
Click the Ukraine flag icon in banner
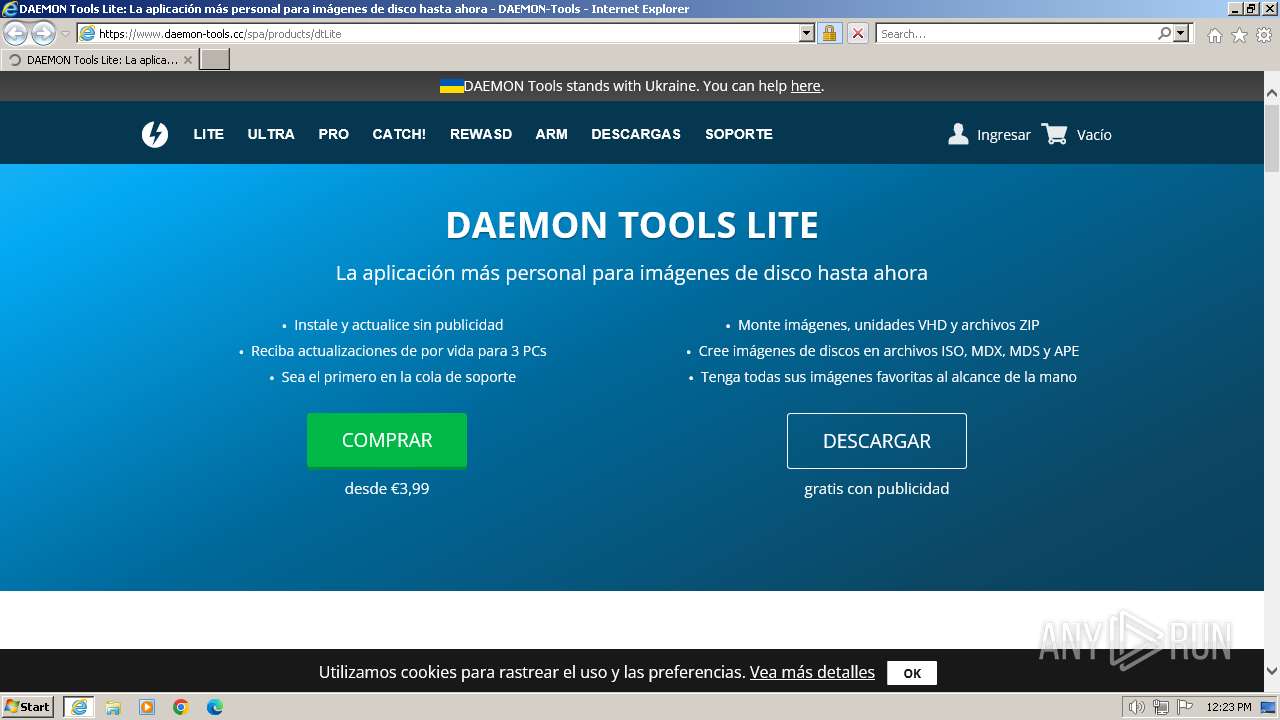451,86
